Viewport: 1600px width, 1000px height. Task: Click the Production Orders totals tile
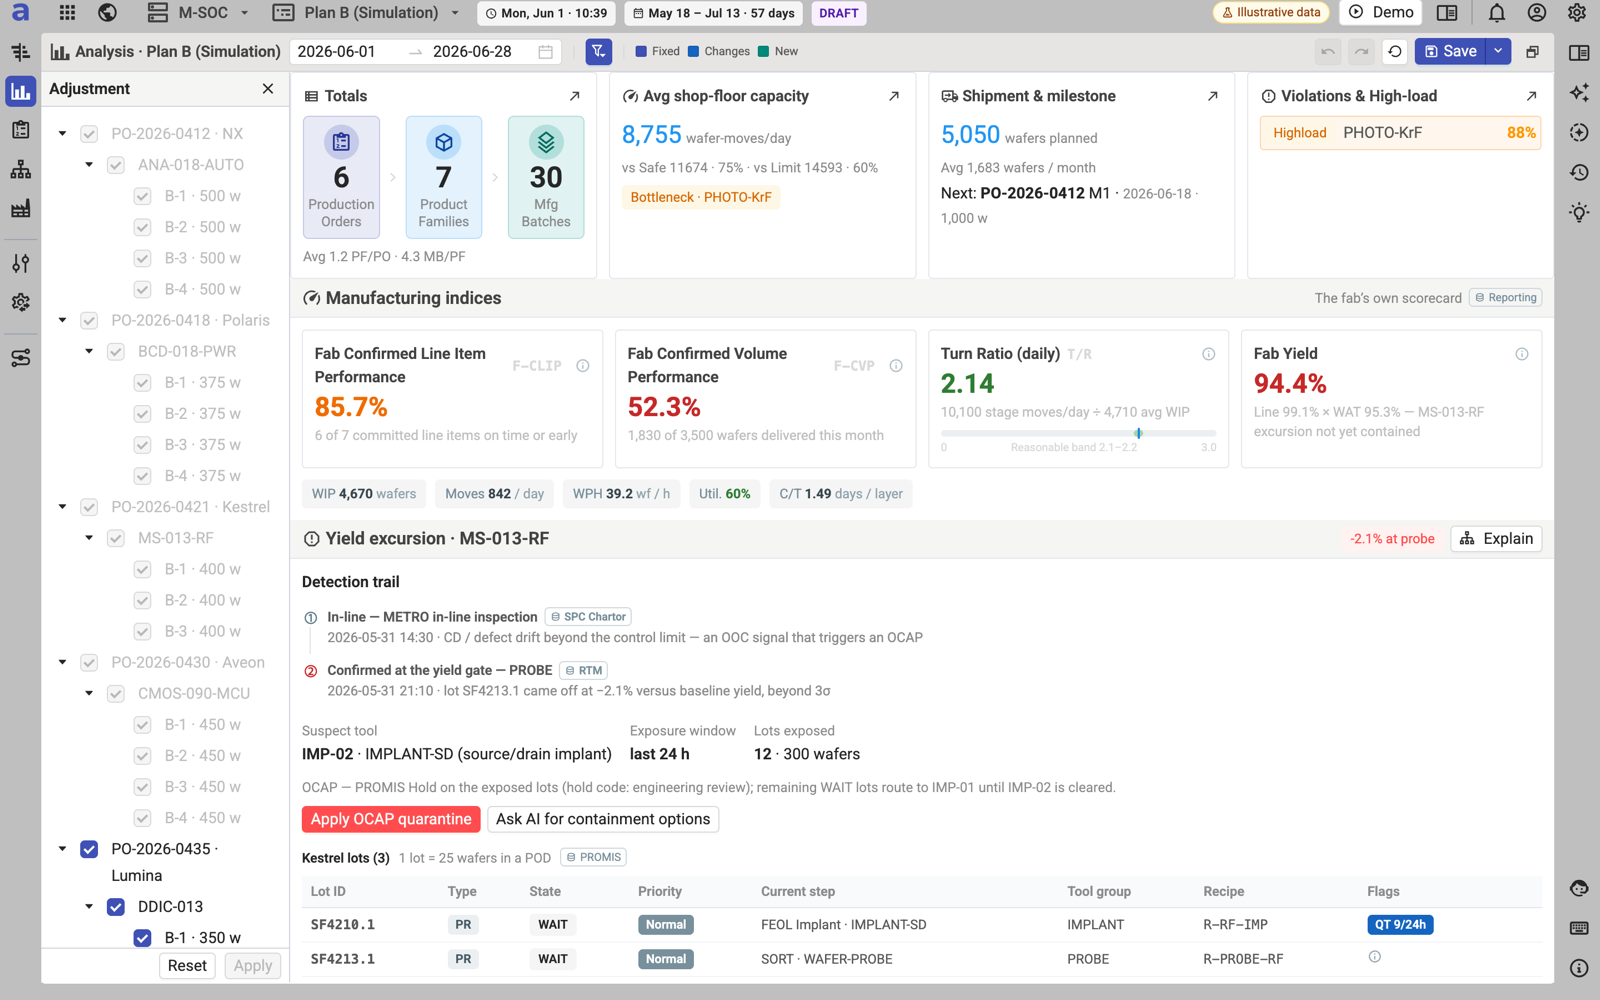coord(341,177)
